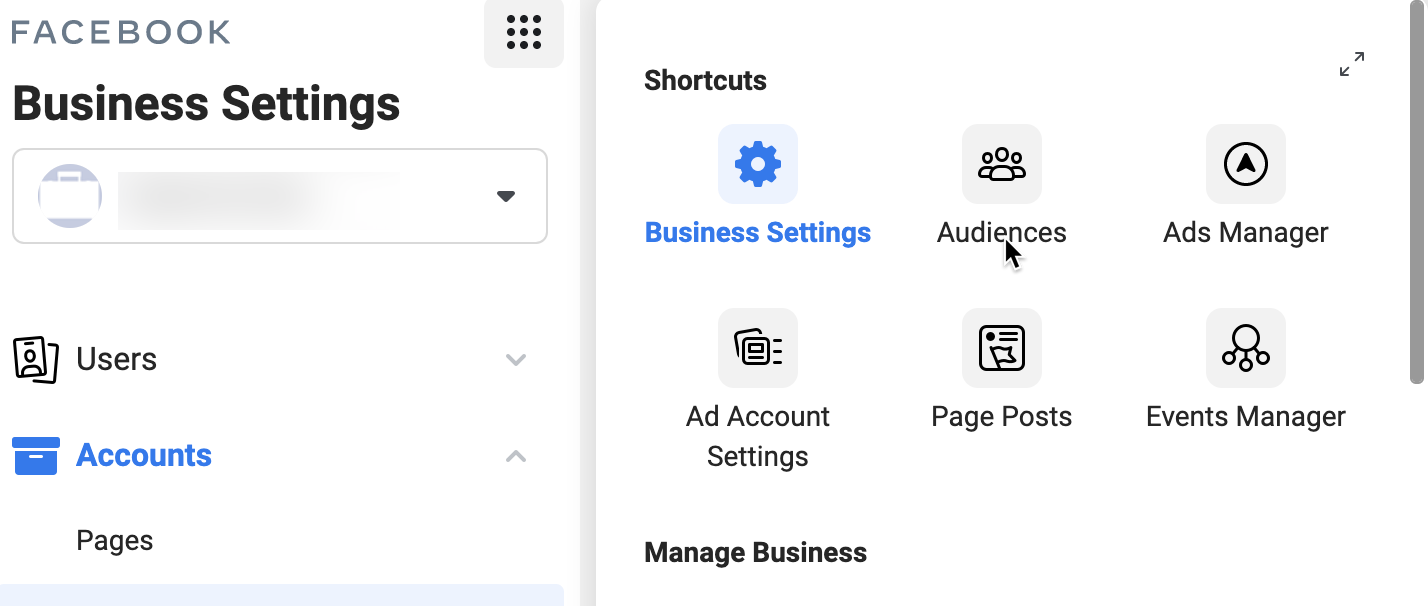Viewport: 1428px width, 606px height.
Task: Expand the shortcuts panel with arrows icon
Action: point(1352,65)
